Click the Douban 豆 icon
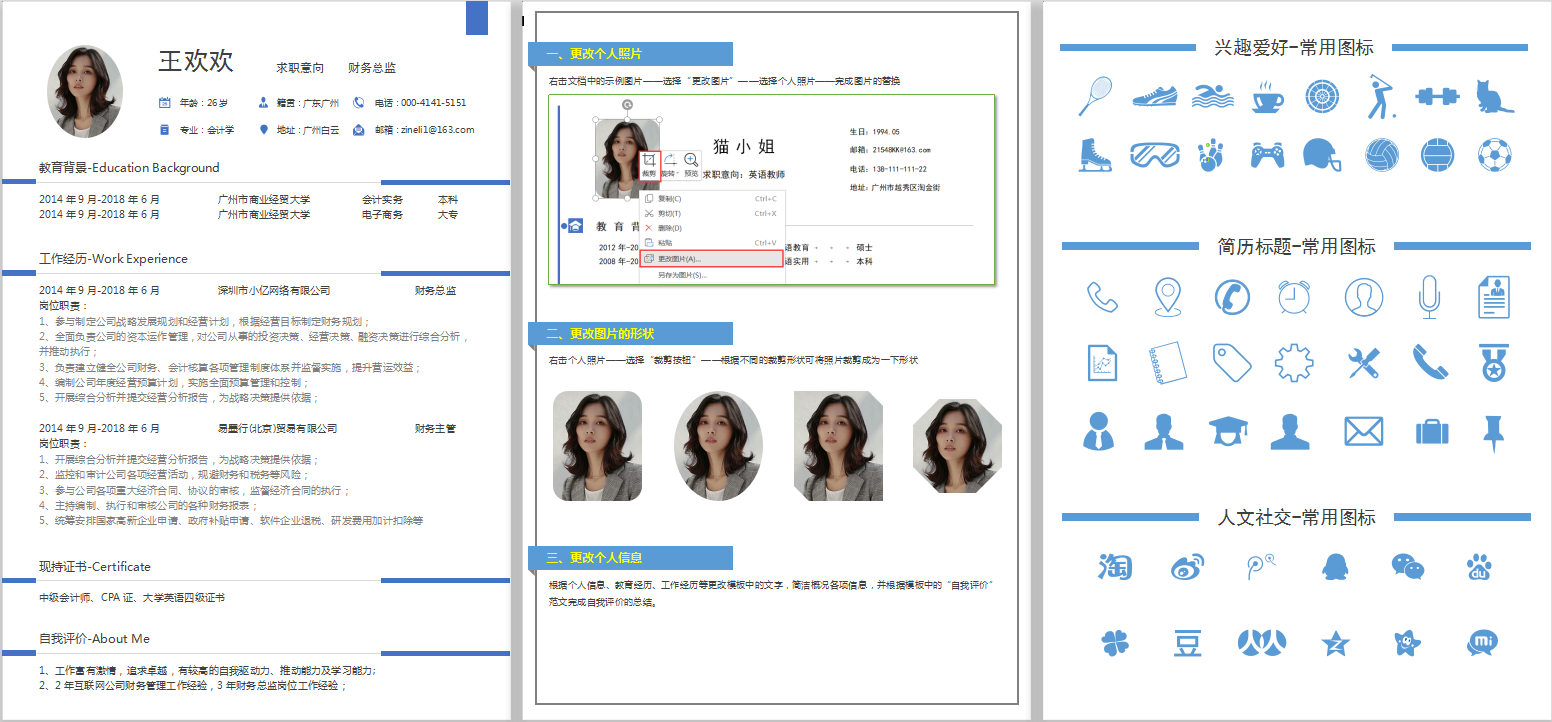 (x=1187, y=643)
